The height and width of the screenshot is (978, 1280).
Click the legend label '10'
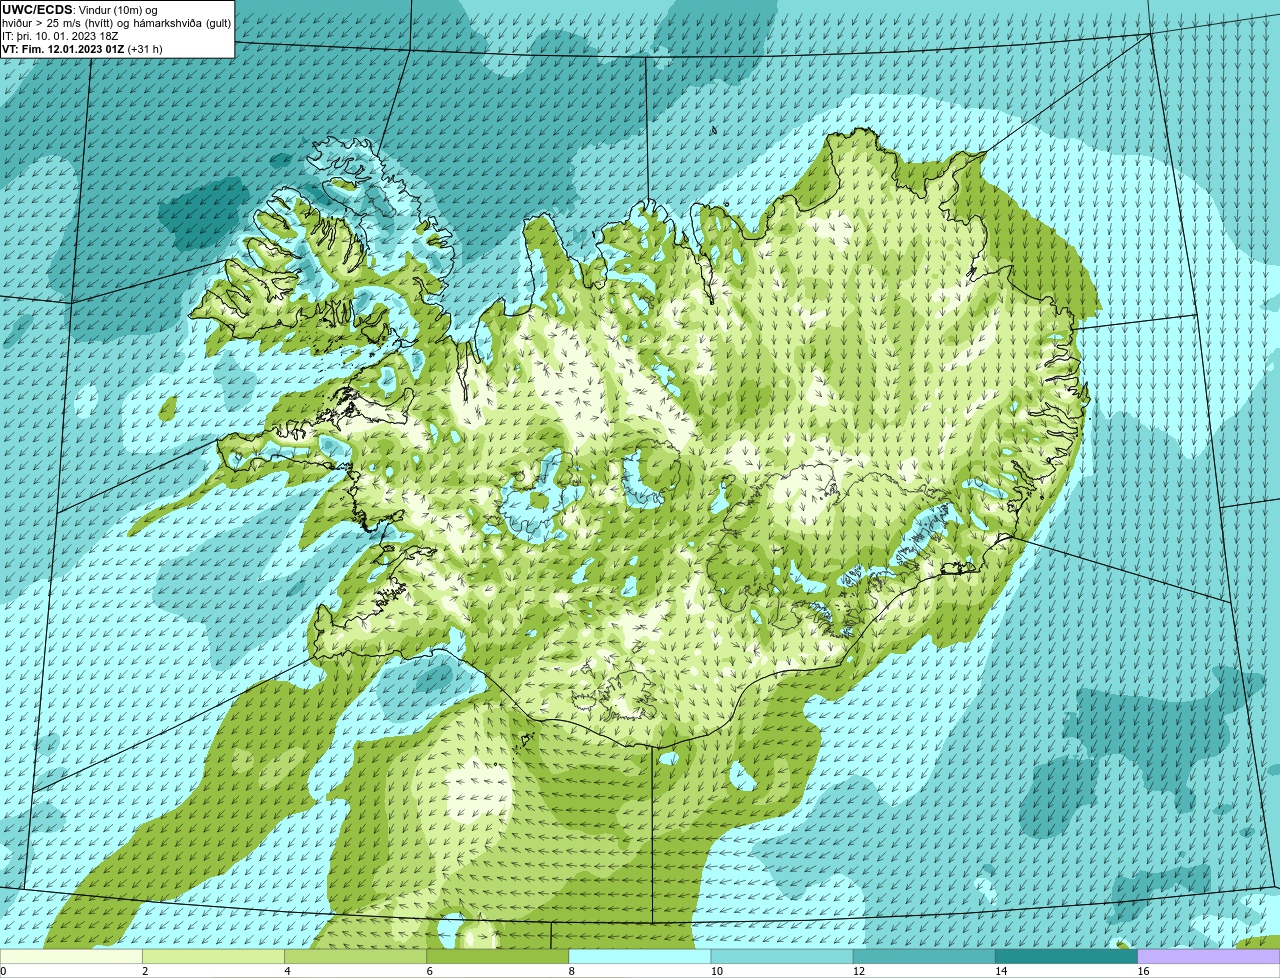pos(716,971)
